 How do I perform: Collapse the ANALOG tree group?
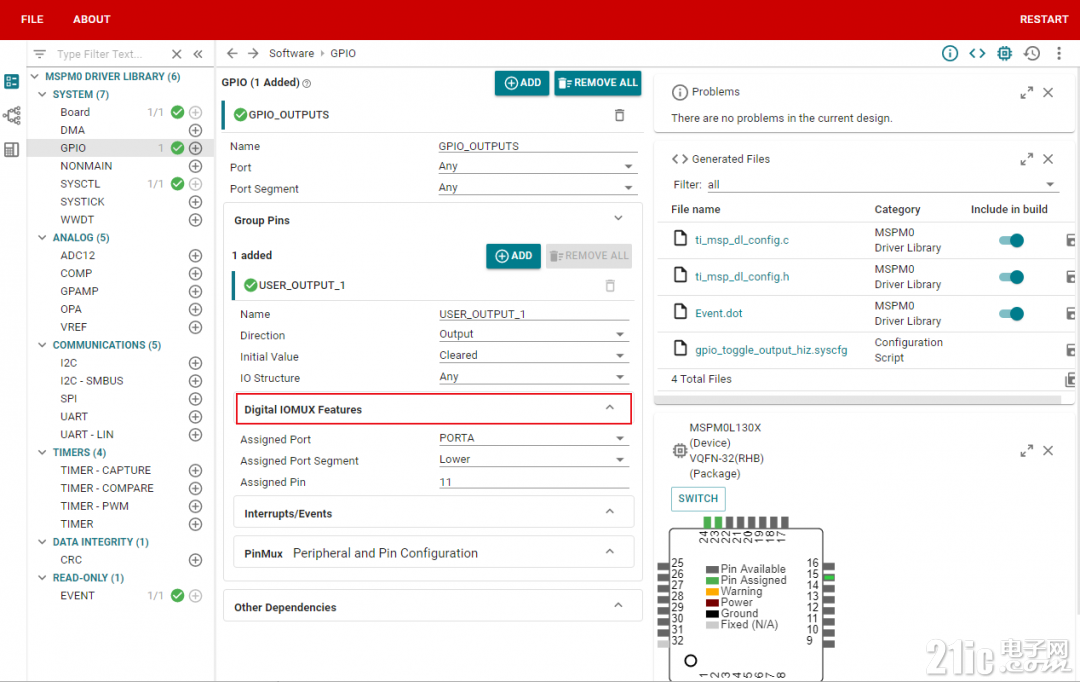[43, 238]
